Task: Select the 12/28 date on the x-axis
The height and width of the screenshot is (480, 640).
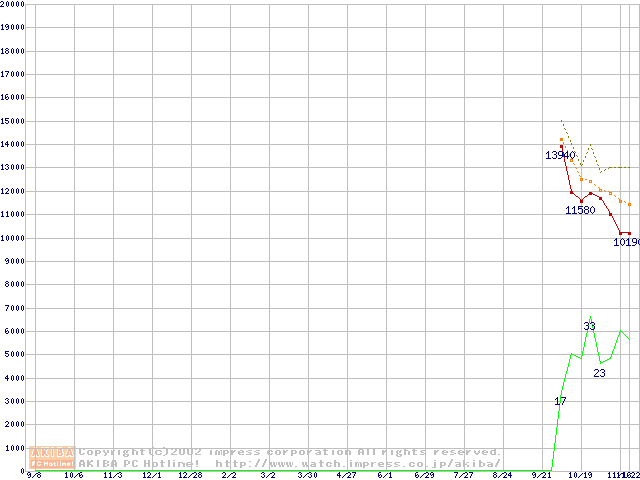Action: [x=190, y=476]
